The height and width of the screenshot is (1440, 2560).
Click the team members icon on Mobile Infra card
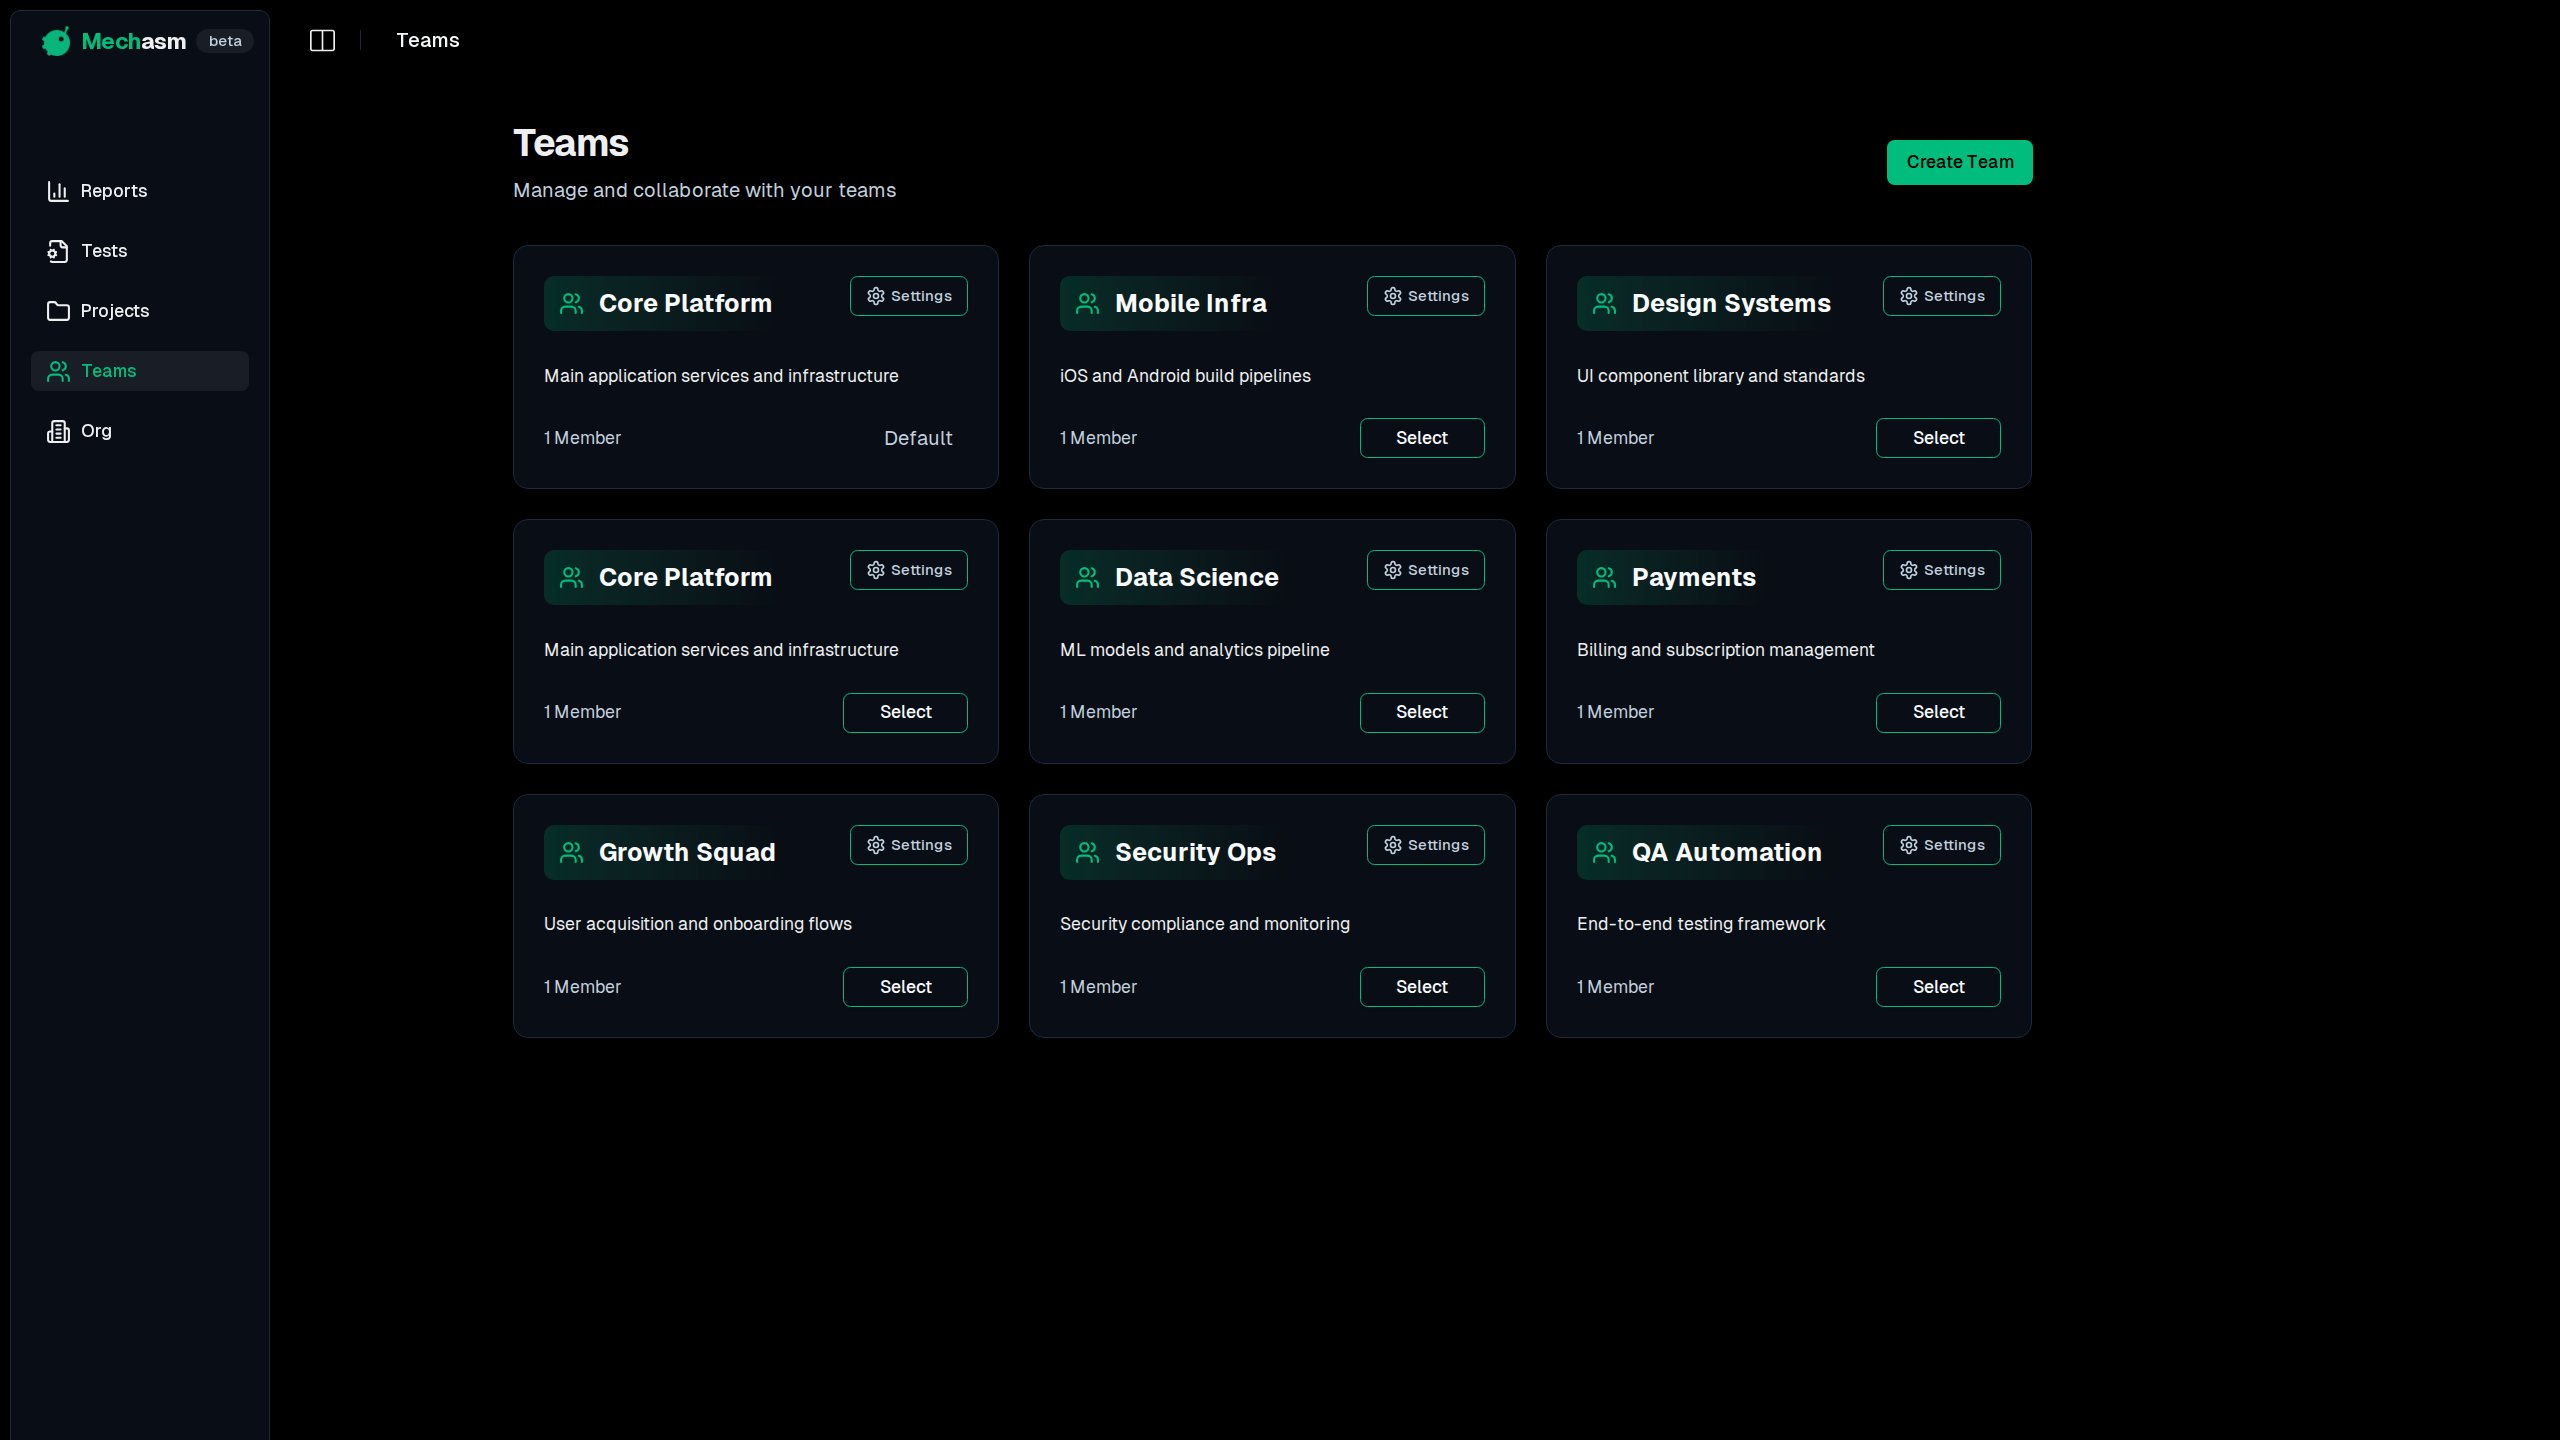pyautogui.click(x=1087, y=303)
